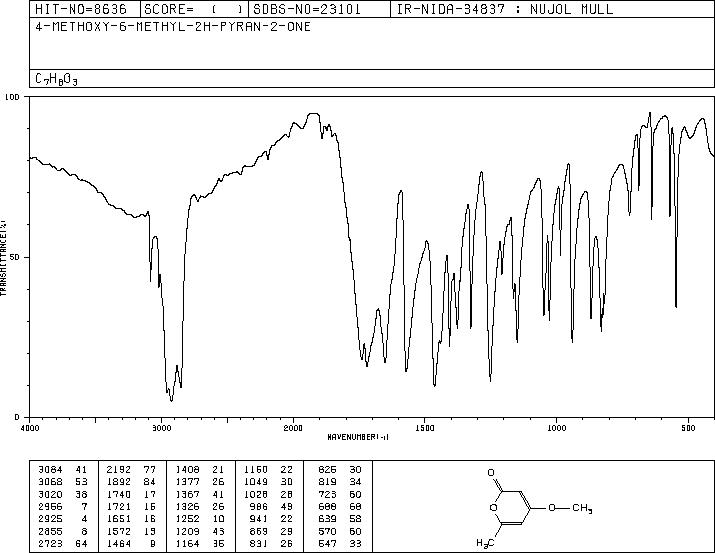Select peak table entry 819
This screenshot has height=553, width=715.
pyautogui.click(x=327, y=482)
